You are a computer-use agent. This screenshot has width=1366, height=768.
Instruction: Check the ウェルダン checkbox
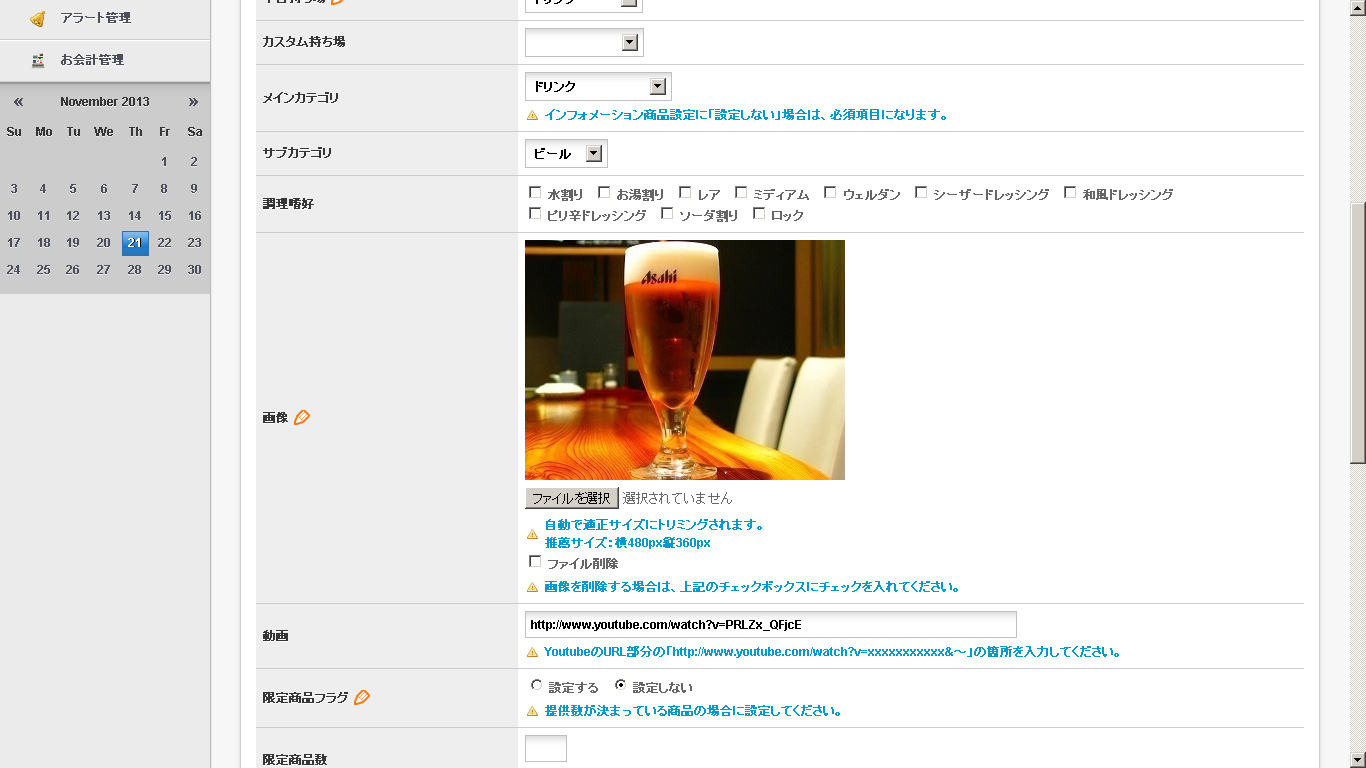point(830,192)
